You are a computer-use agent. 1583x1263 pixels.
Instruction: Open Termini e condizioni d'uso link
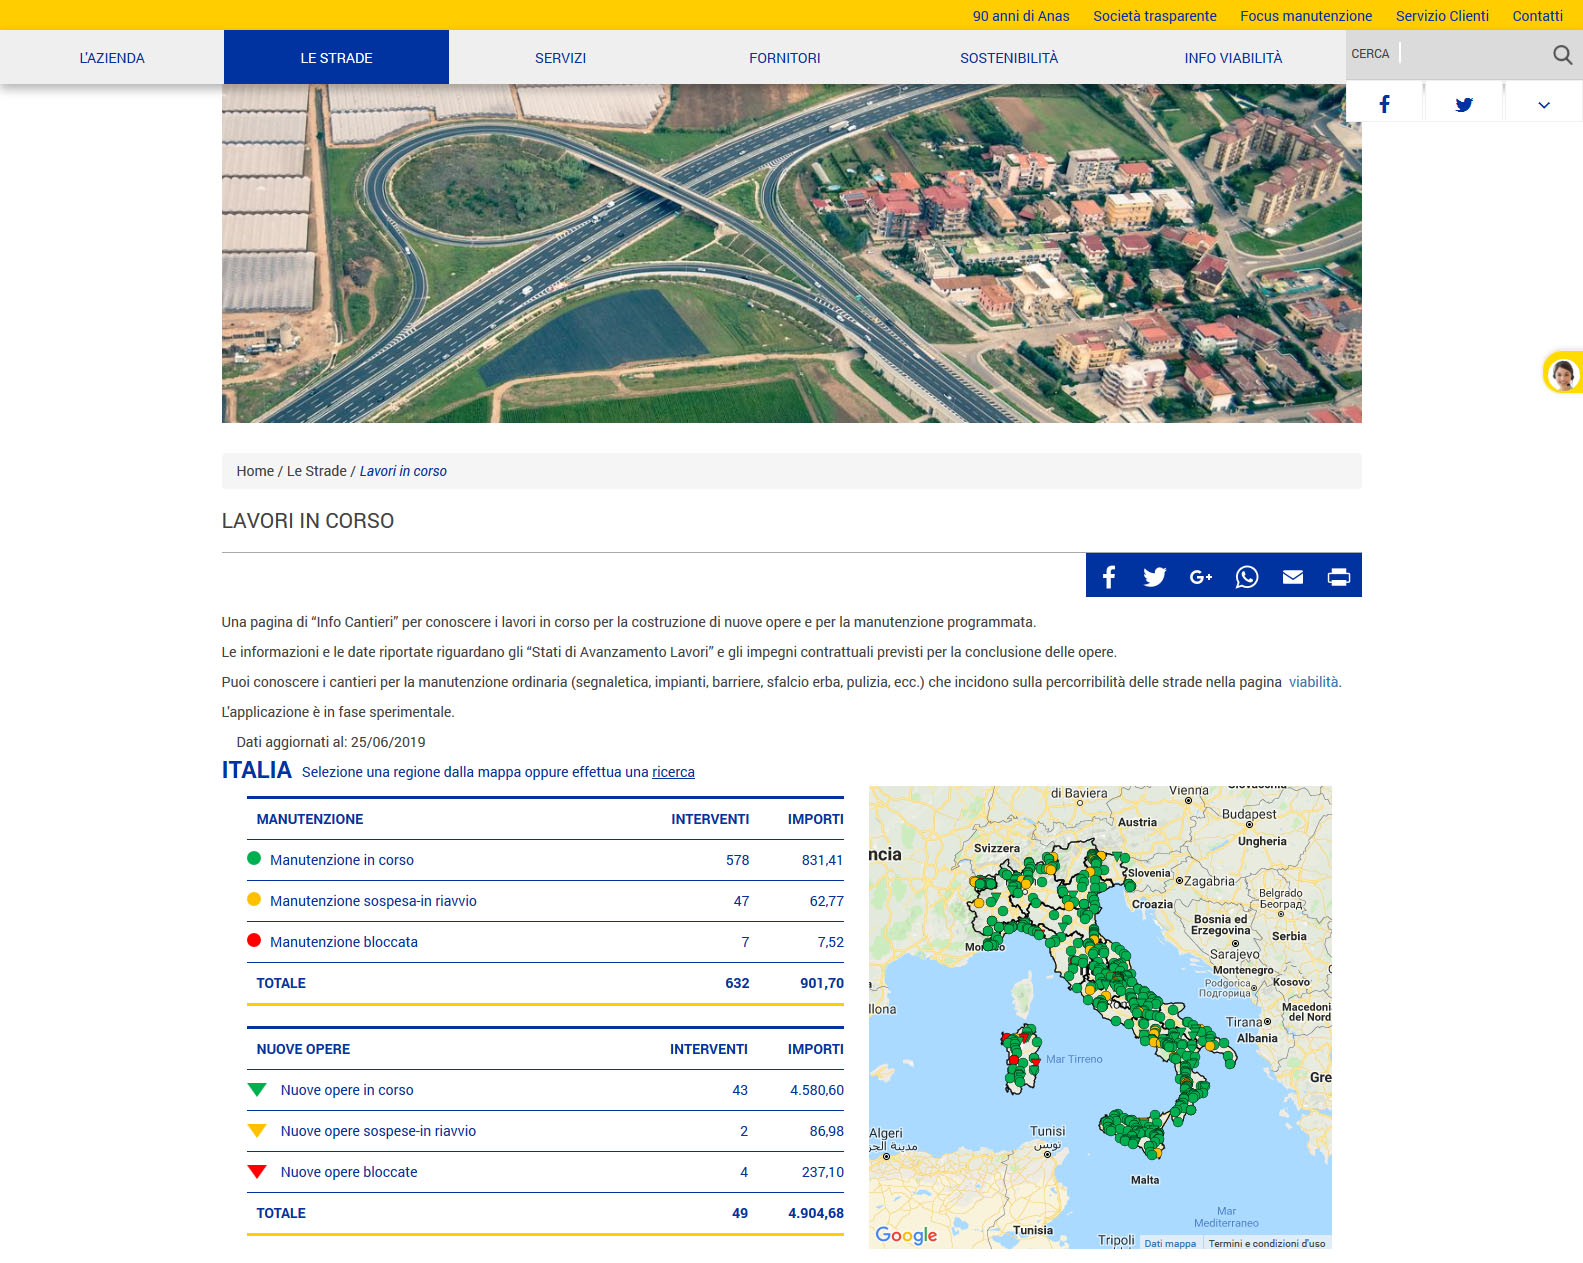[x=1267, y=1244]
